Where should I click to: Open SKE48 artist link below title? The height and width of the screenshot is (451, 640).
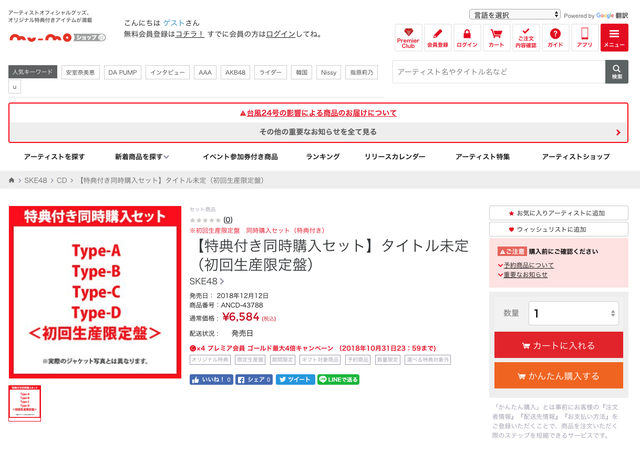207,281
